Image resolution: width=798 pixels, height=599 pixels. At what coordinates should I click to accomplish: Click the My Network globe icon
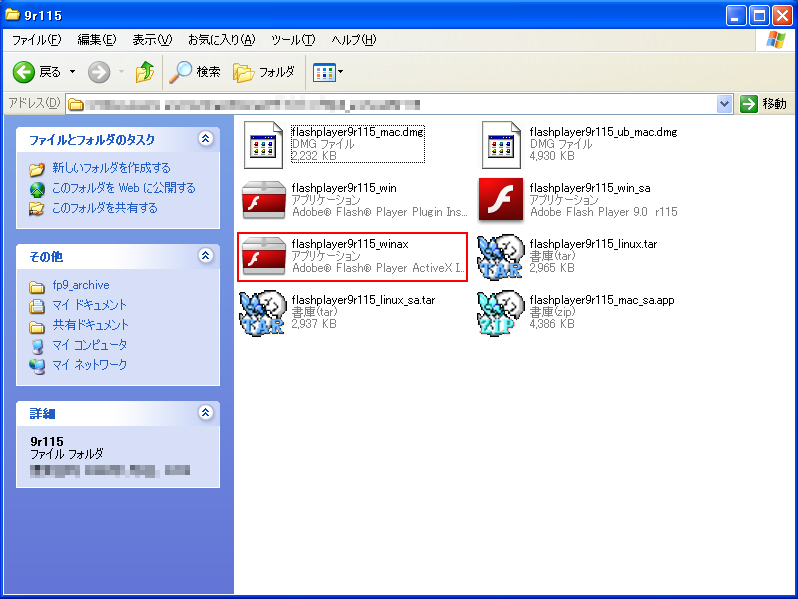pos(37,366)
